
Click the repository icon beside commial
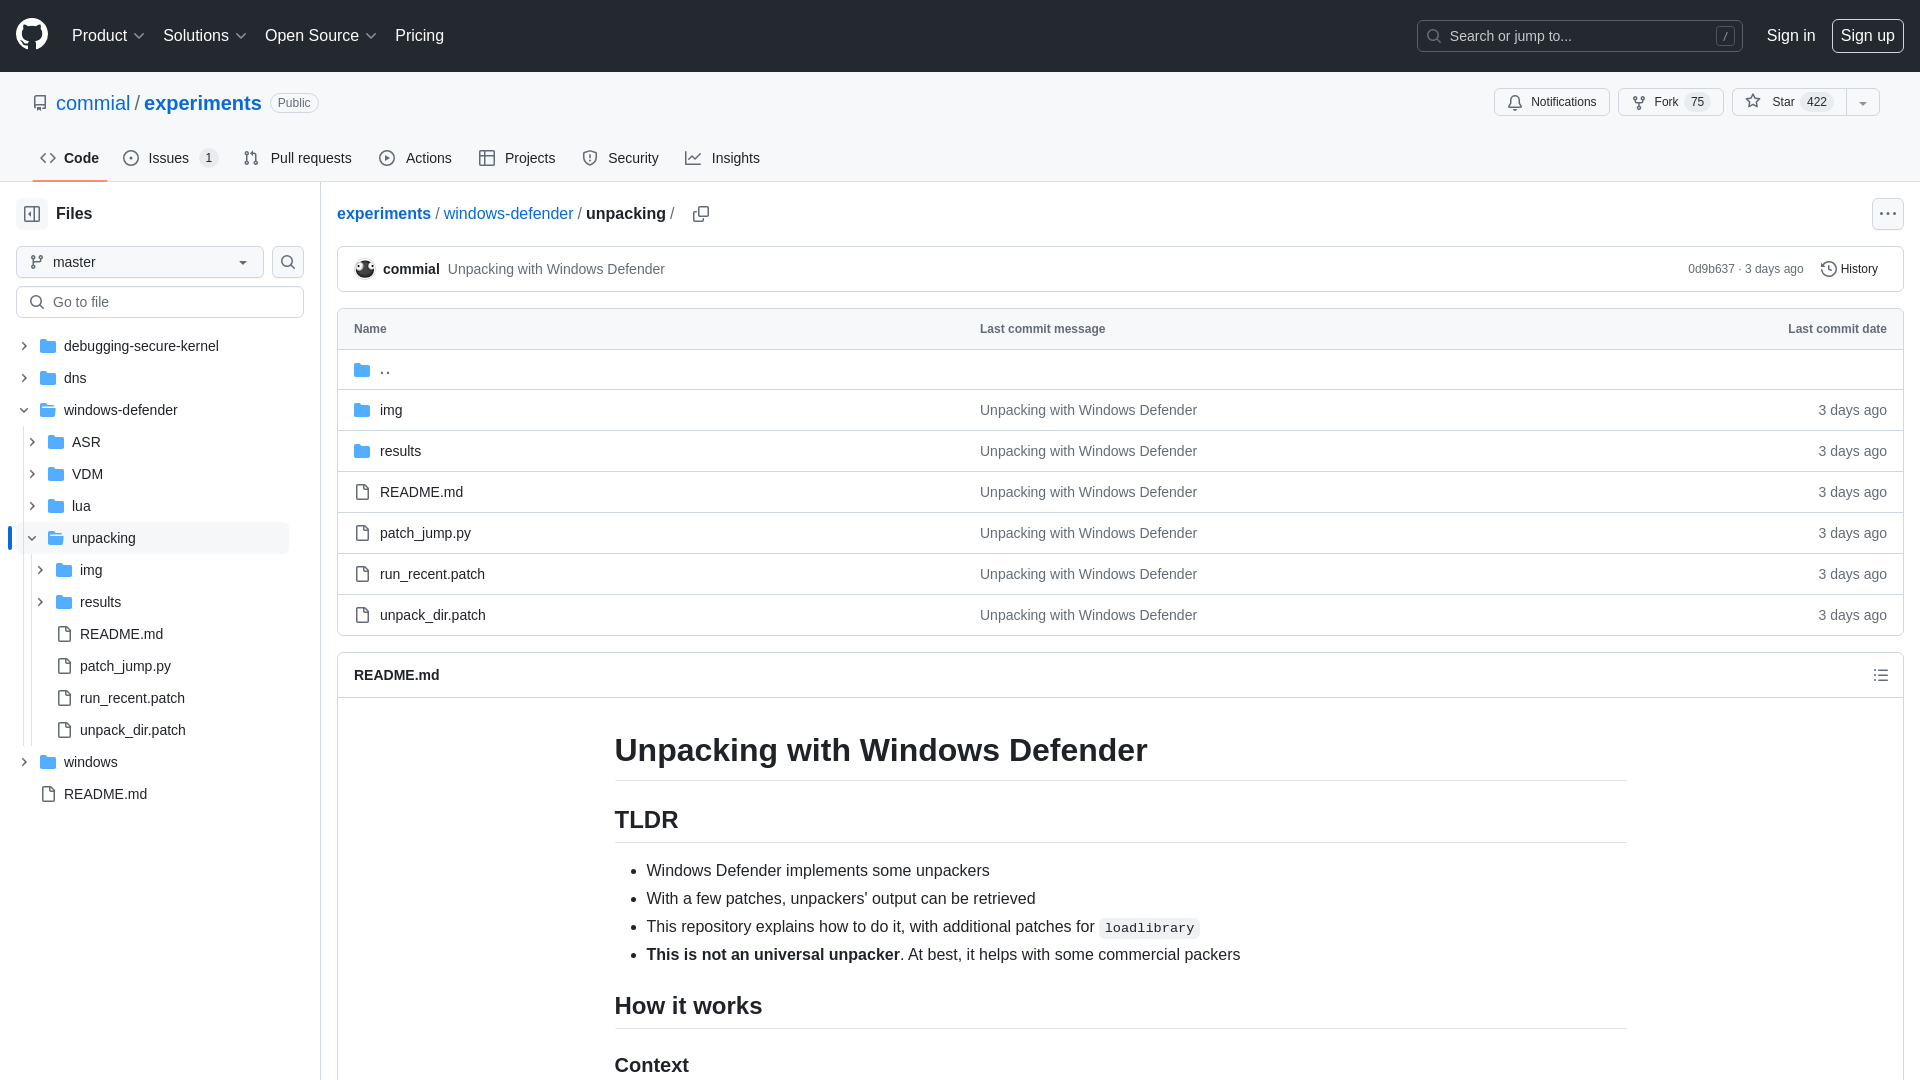click(40, 103)
